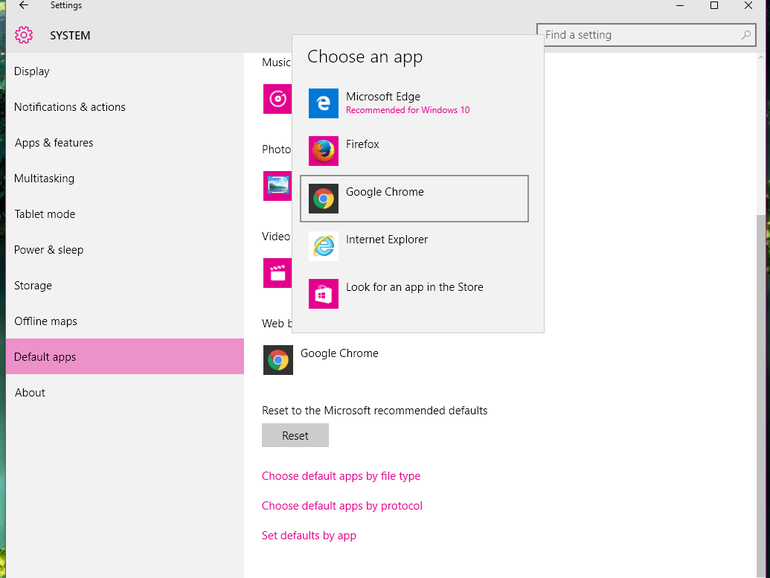Open Choose default apps by protocol
Viewport: 770px width, 578px height.
point(342,506)
